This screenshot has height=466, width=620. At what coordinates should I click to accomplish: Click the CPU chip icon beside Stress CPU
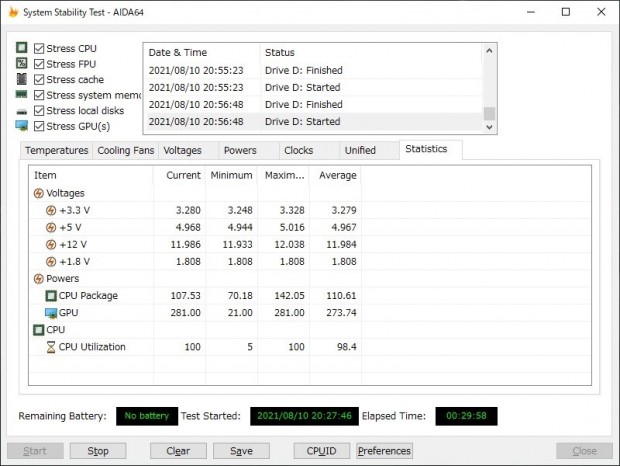point(22,48)
